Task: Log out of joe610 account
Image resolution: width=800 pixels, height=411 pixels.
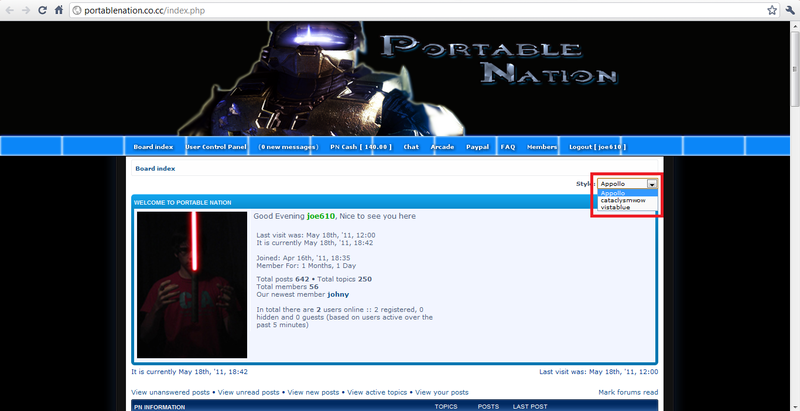Action: (x=597, y=147)
